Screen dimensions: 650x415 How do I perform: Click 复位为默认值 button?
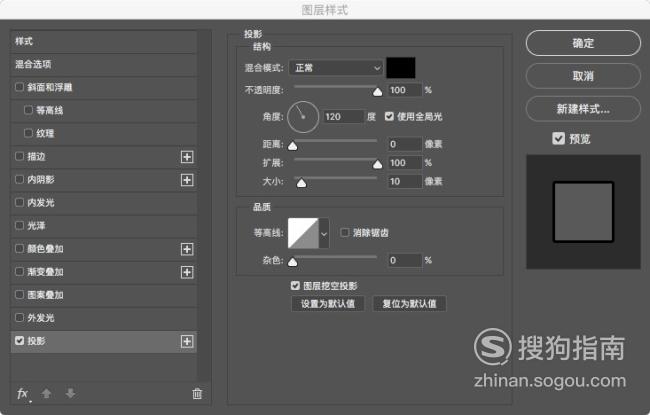click(x=409, y=303)
